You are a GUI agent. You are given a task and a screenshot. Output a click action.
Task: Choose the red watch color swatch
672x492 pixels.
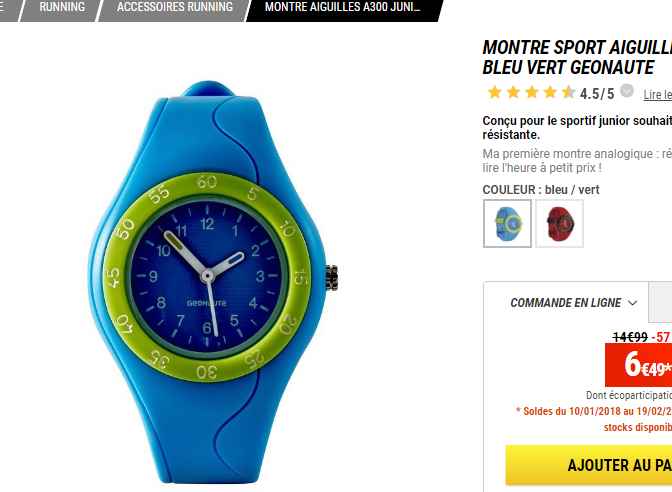[x=559, y=223]
